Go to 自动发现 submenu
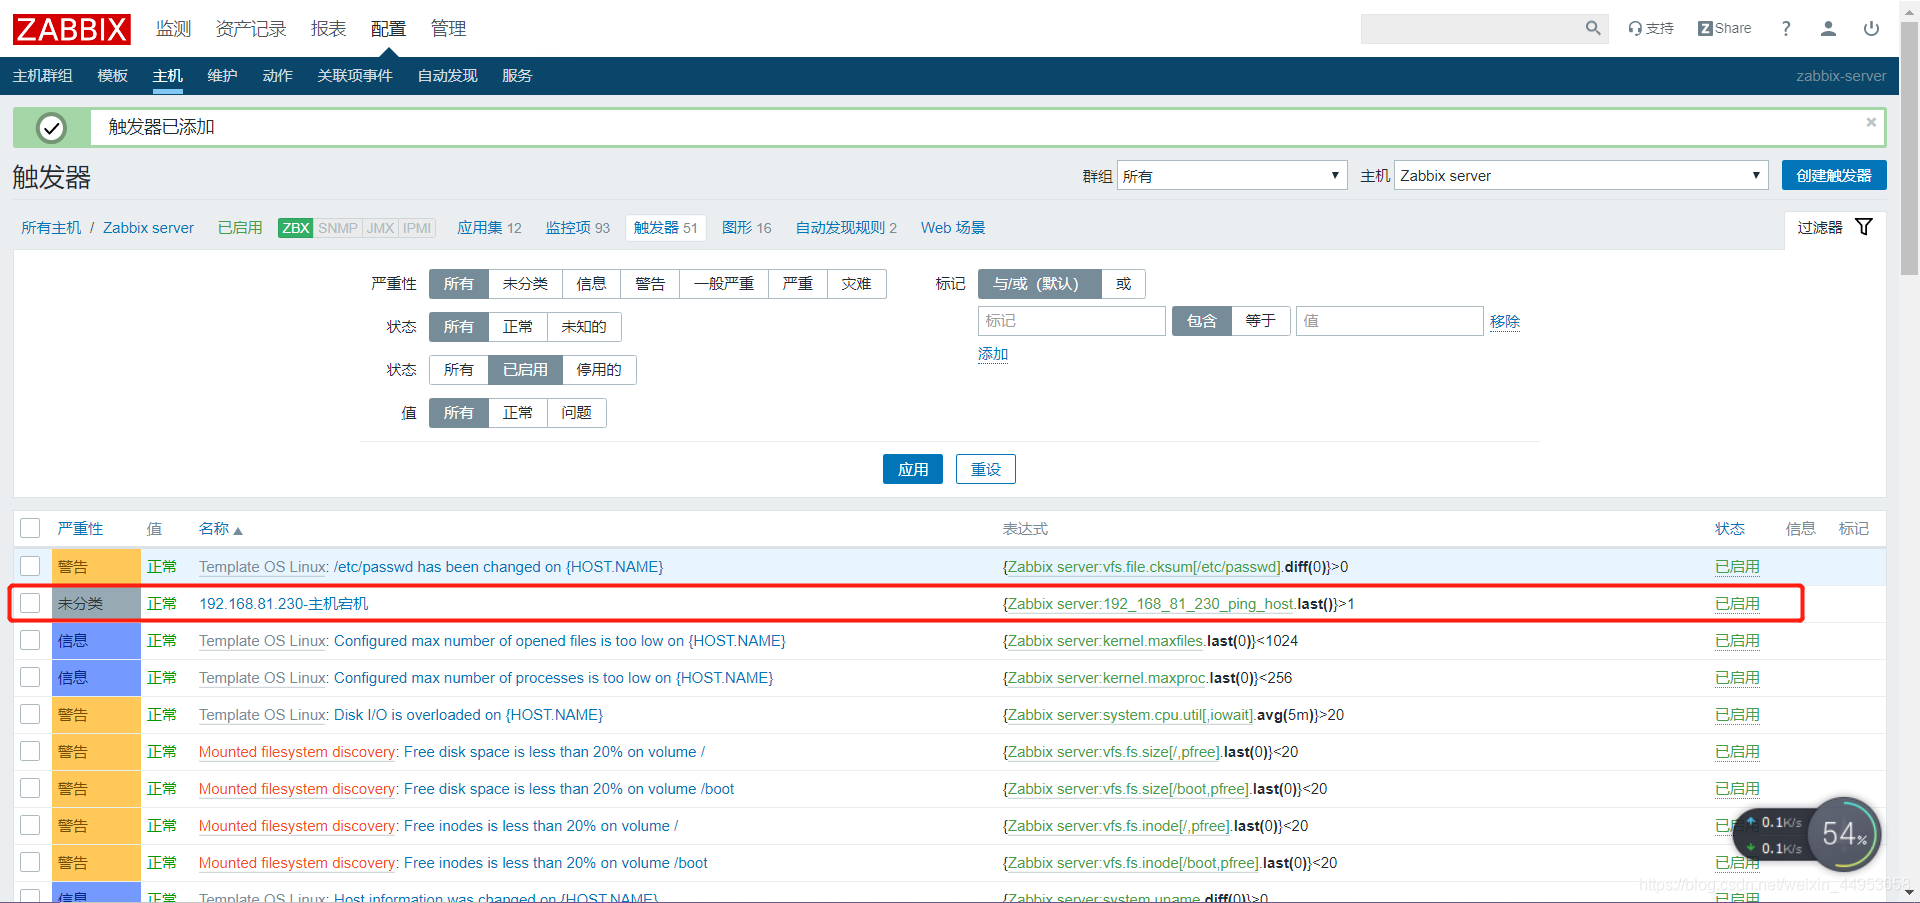The height and width of the screenshot is (903, 1920). point(447,76)
